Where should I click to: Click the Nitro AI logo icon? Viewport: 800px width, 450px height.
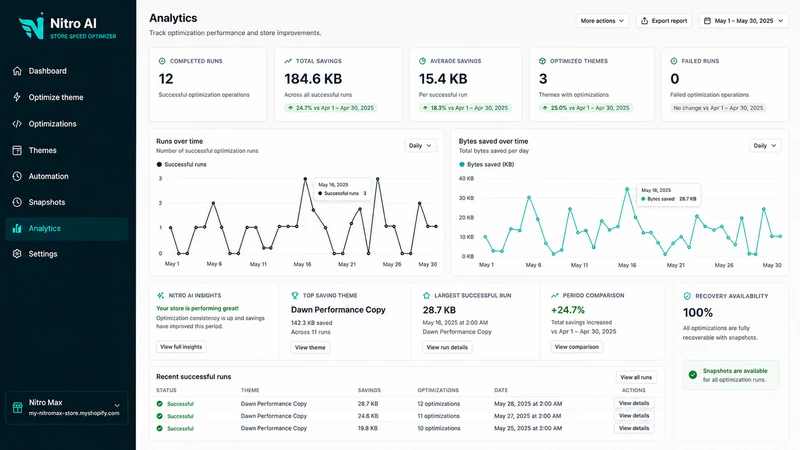coord(32,27)
